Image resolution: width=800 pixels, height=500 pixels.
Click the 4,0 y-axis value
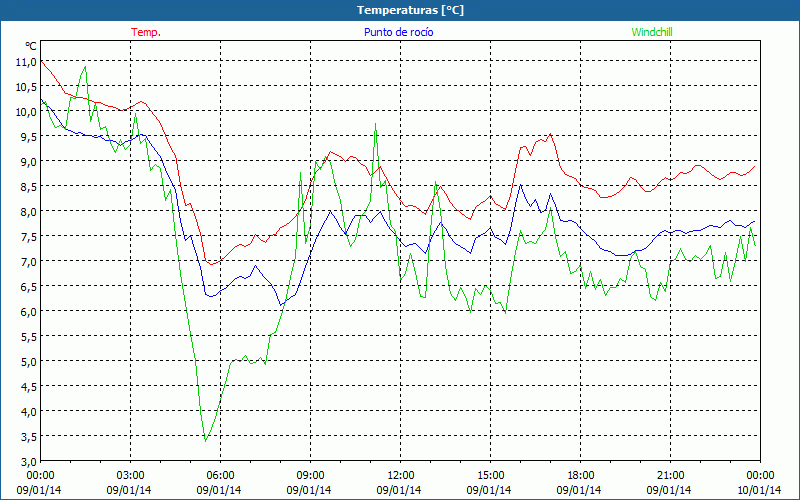coord(28,412)
